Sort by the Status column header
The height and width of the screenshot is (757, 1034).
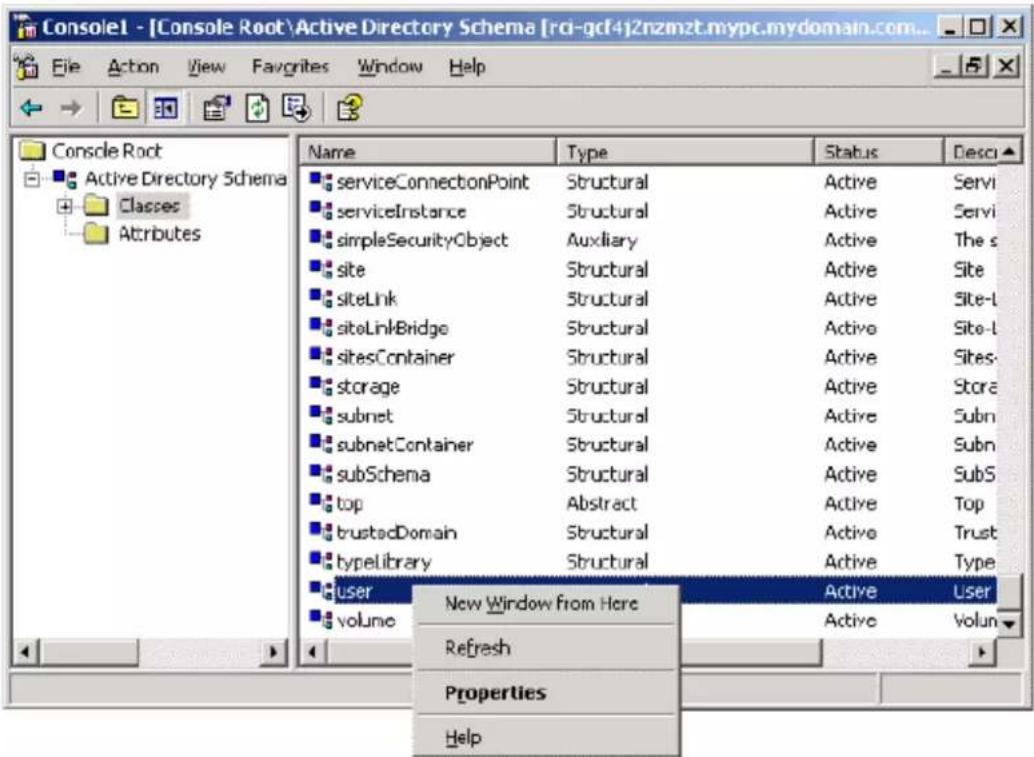879,152
